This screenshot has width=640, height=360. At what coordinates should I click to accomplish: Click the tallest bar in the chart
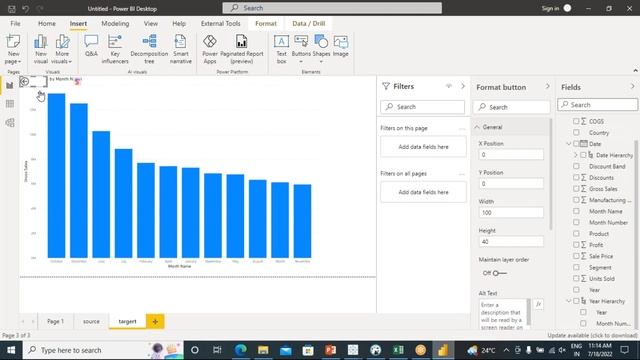click(56, 176)
